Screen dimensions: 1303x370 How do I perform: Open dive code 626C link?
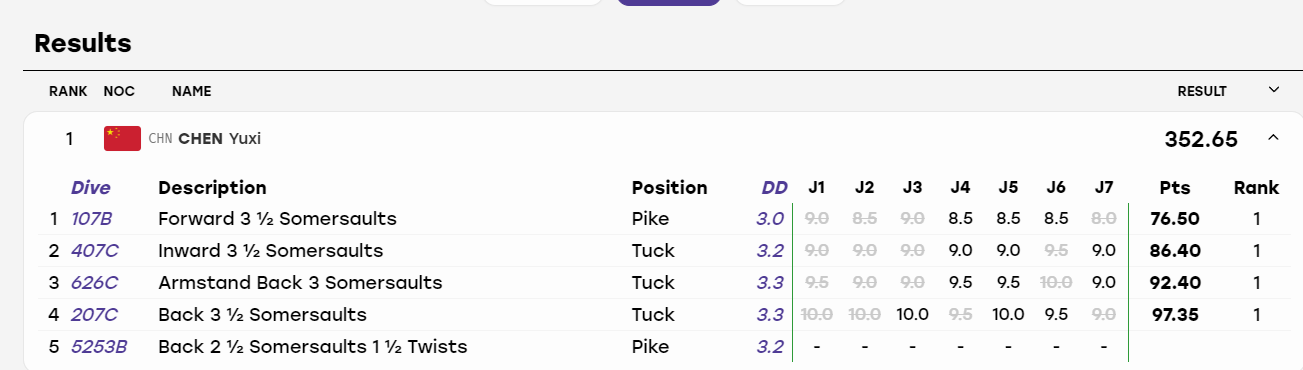94,283
